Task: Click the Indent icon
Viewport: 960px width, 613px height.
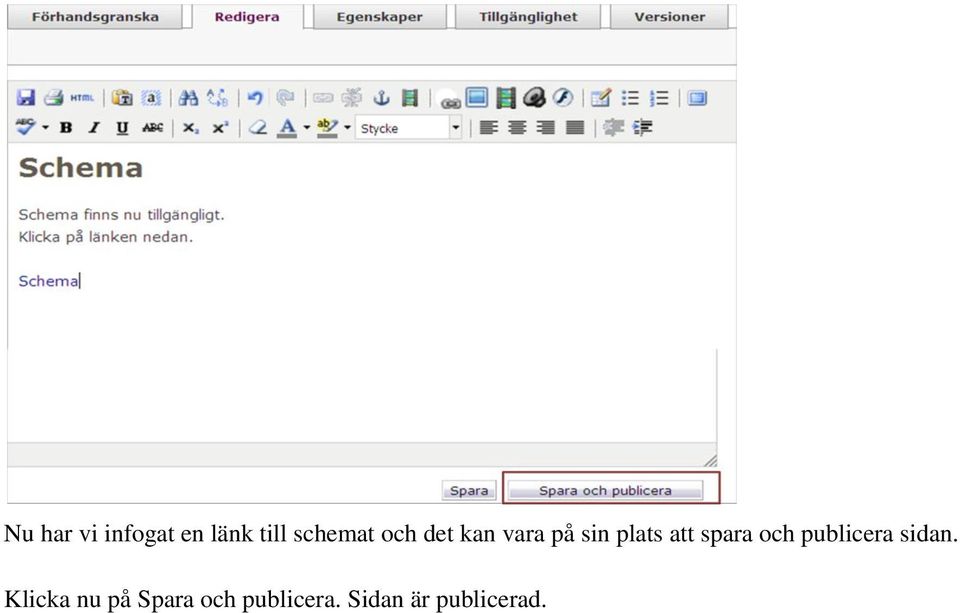Action: [642, 128]
